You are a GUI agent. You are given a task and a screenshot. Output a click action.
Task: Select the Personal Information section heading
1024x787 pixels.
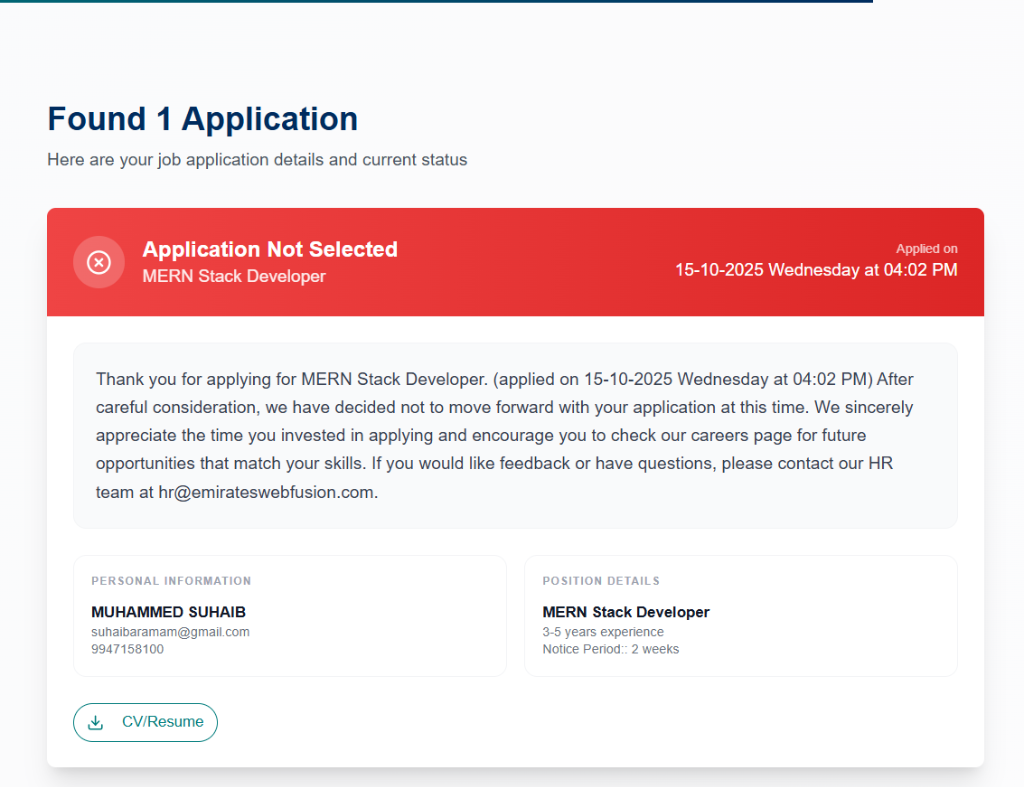click(170, 580)
